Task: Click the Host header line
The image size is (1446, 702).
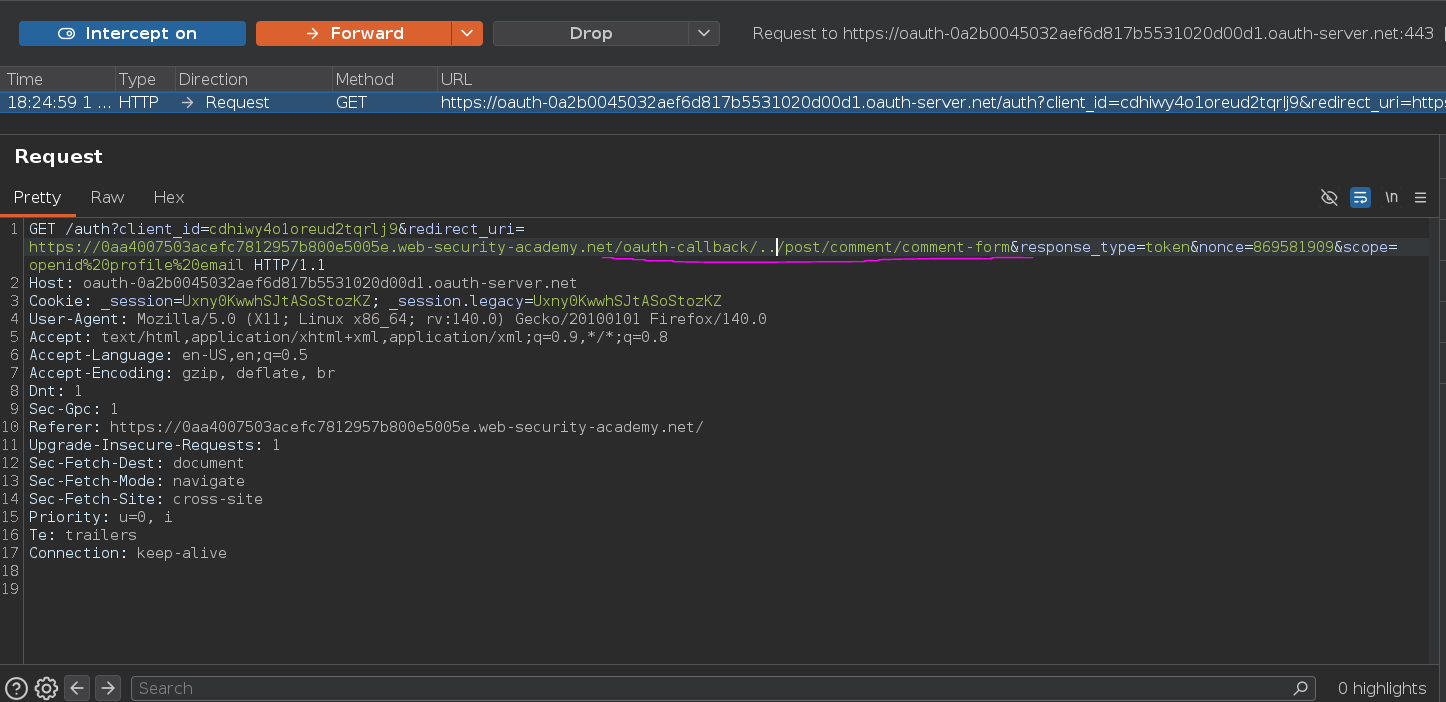Action: [x=303, y=283]
